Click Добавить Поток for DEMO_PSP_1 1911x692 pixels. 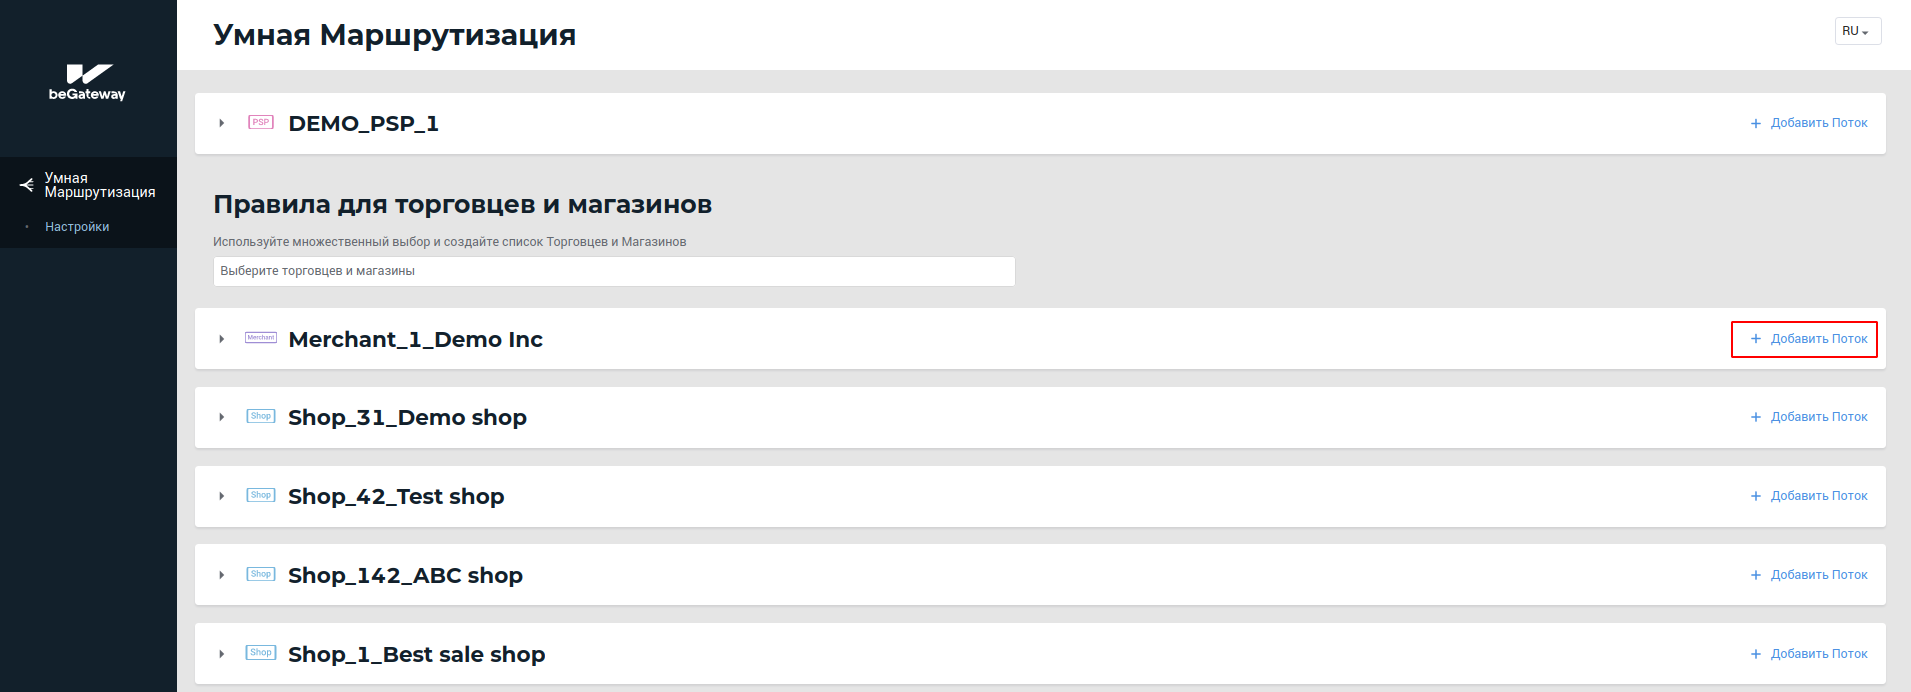[x=1808, y=123]
